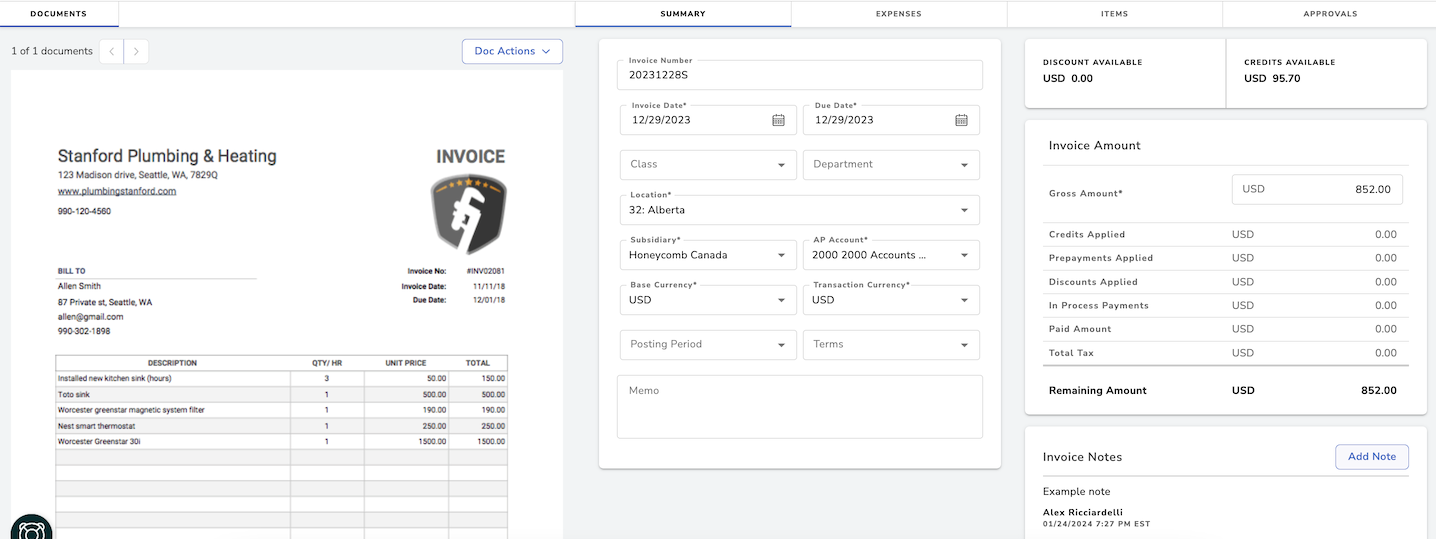Viewport: 1436px width, 539px height.
Task: Open the www.plumbingstanford.com link
Action: [117, 191]
